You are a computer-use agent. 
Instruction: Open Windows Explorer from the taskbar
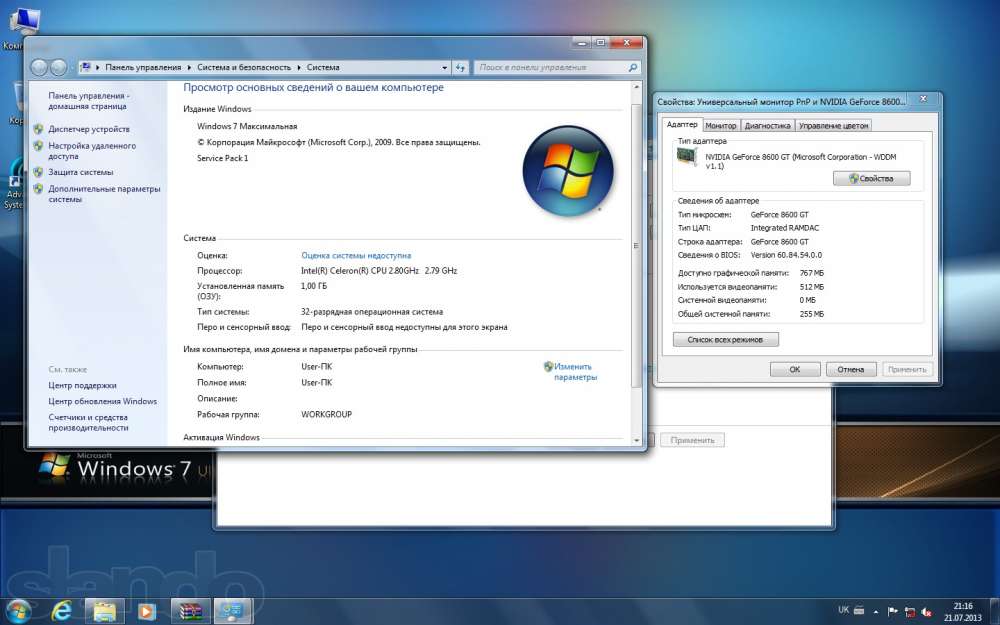tap(105, 612)
